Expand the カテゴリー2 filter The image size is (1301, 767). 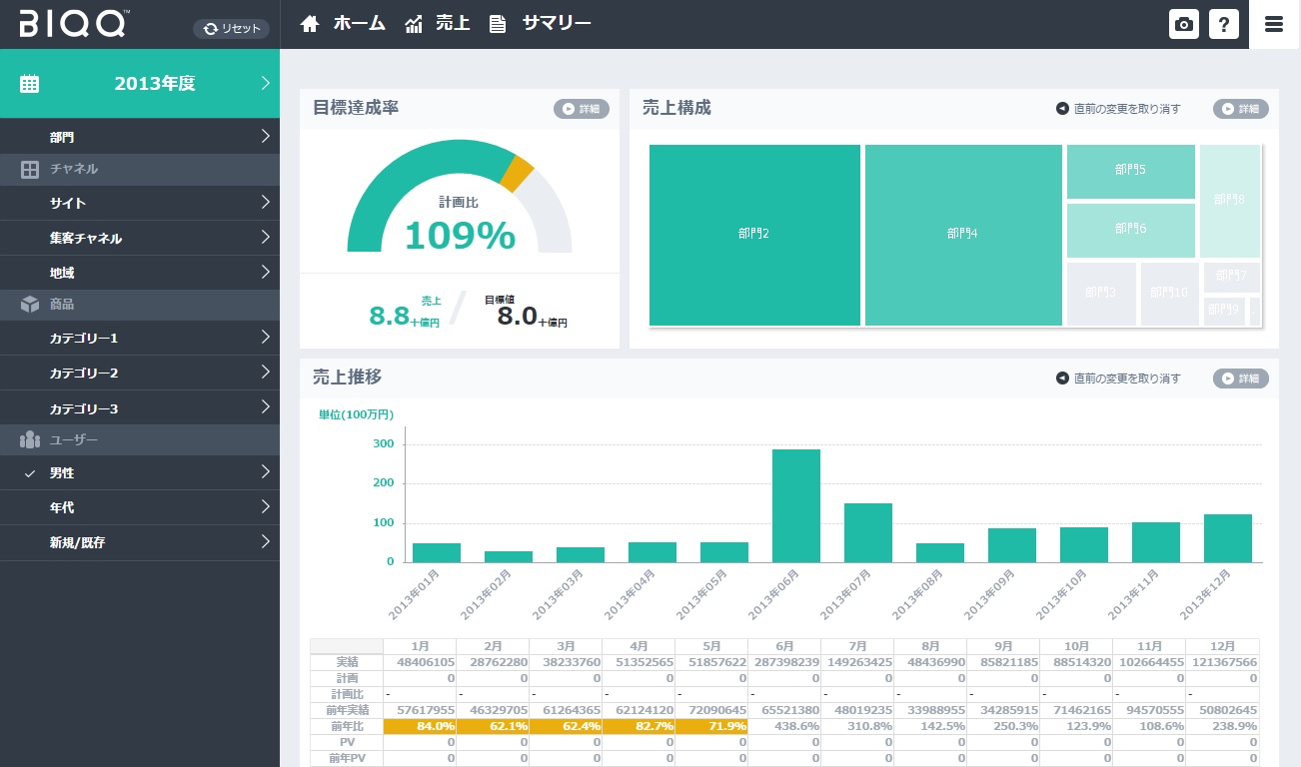140,373
